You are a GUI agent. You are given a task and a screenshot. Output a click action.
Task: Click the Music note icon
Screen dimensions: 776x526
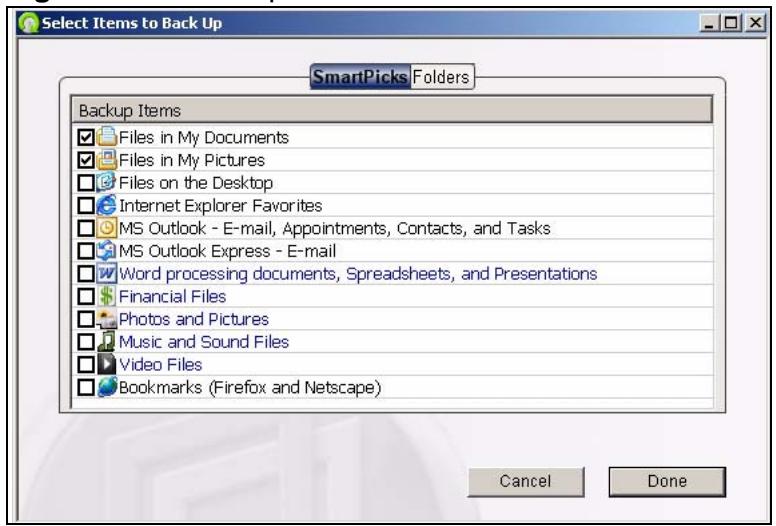tap(106, 342)
